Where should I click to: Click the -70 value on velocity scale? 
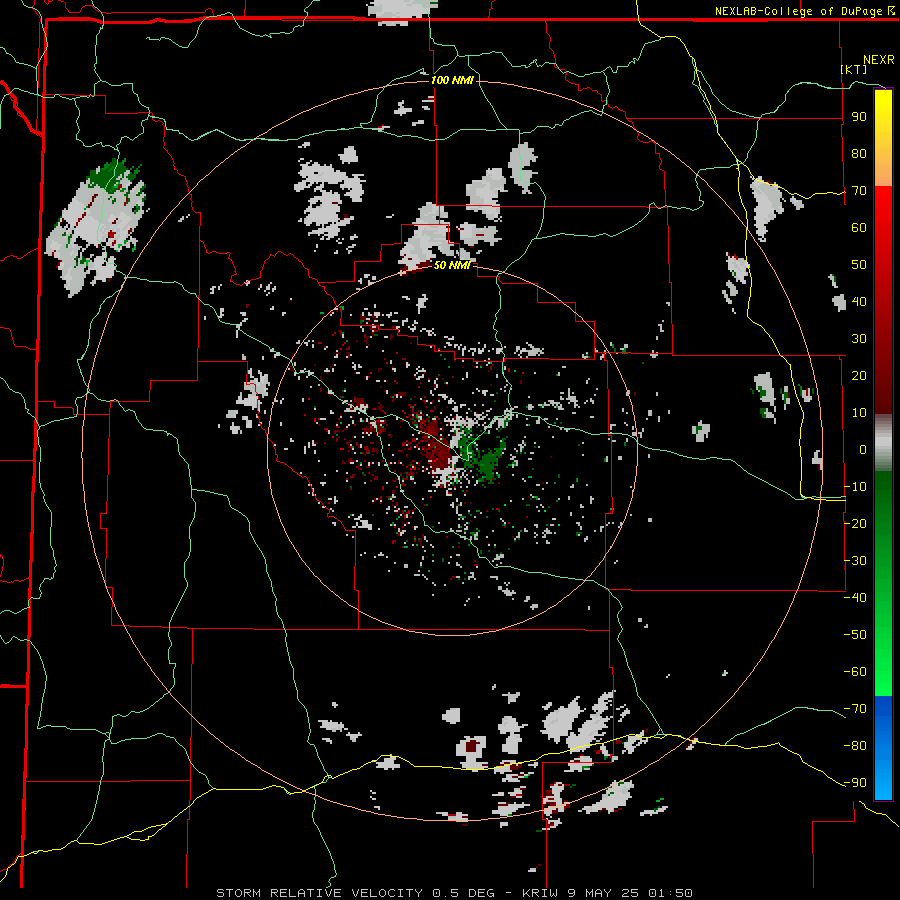point(855,709)
